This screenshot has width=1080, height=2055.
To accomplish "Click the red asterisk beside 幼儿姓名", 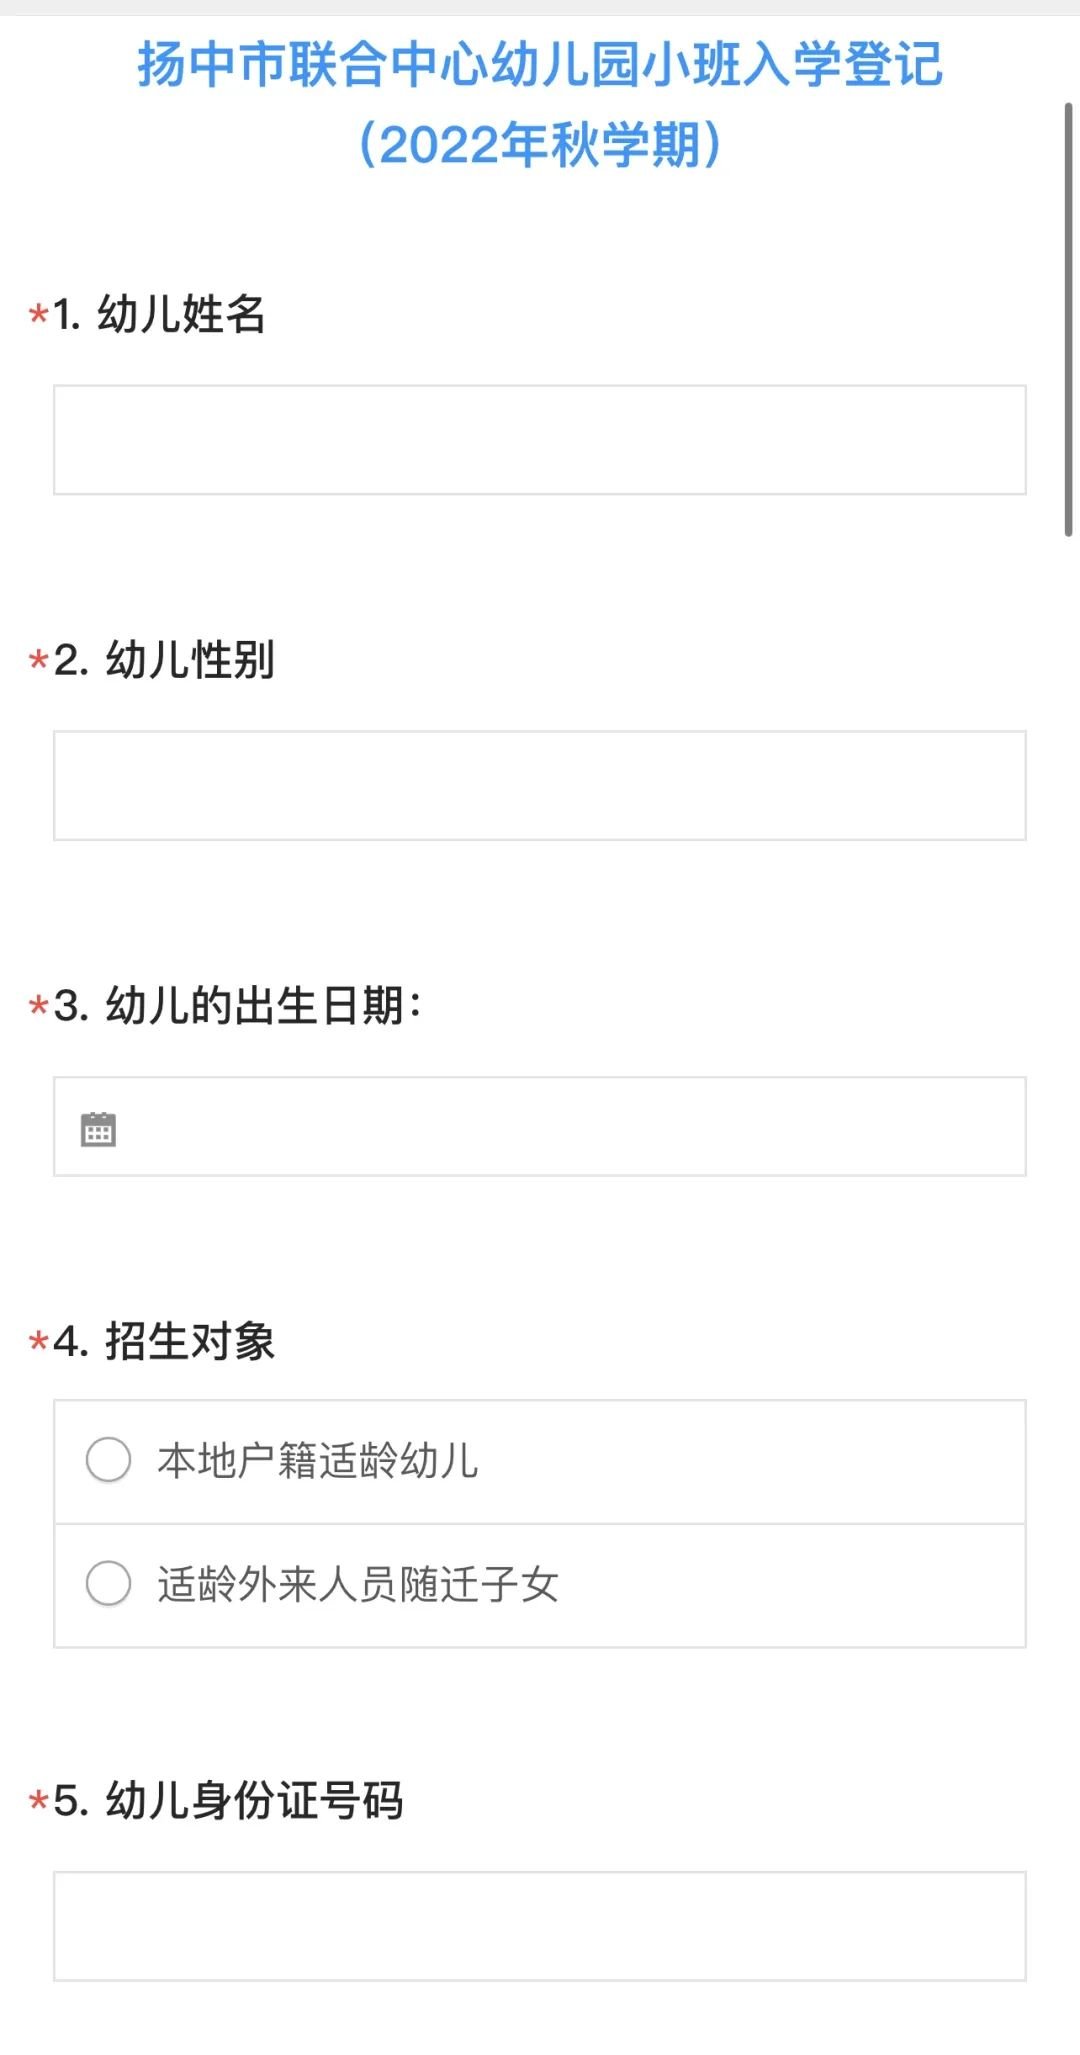I will pos(39,315).
